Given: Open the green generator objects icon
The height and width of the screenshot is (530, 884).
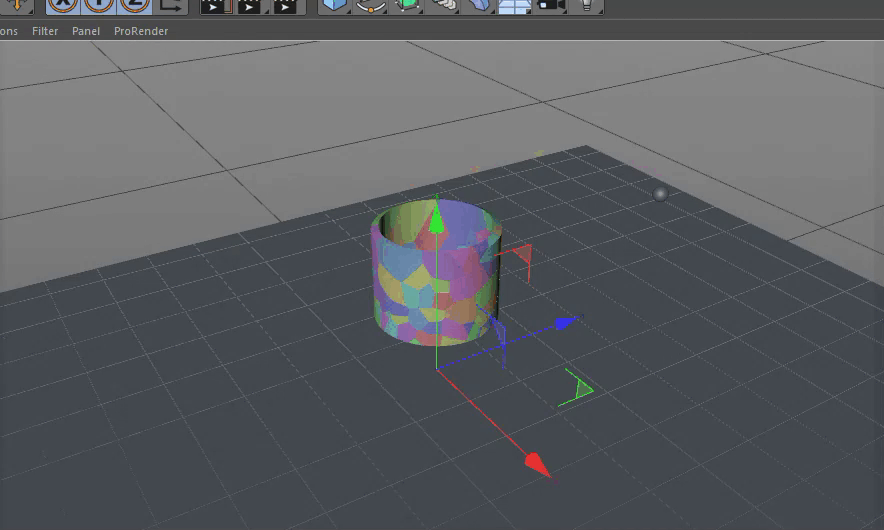Looking at the screenshot, I should pyautogui.click(x=407, y=5).
